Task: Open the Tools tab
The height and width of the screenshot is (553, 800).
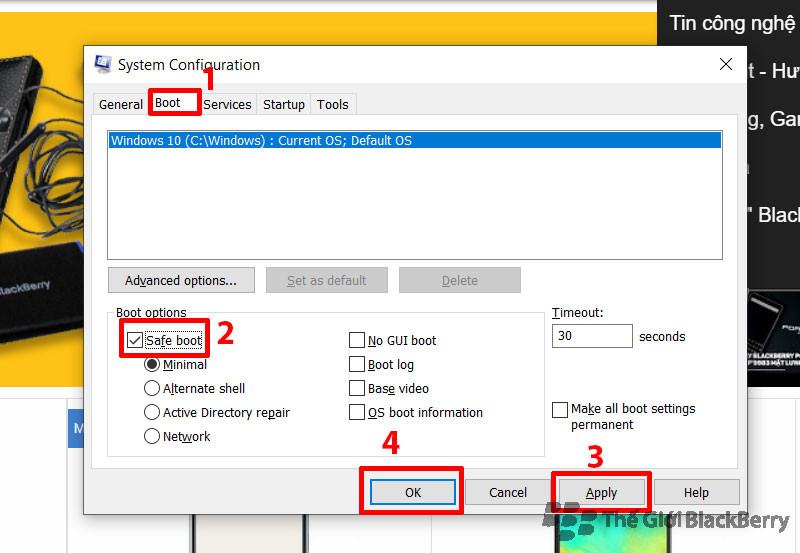Action: click(333, 104)
